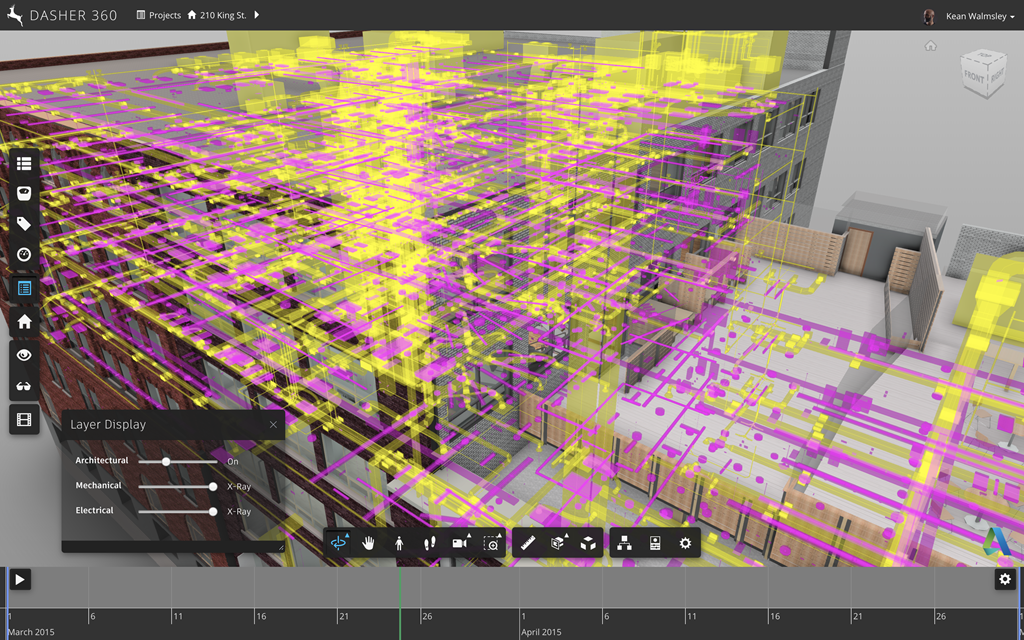
Task: Click the tag icon in left sidebar
Action: [24, 224]
